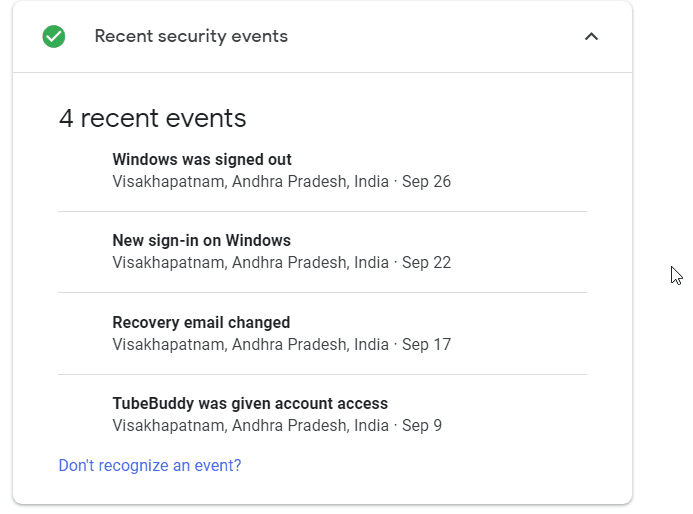Click divider line above TubeBuddy event

323,374
